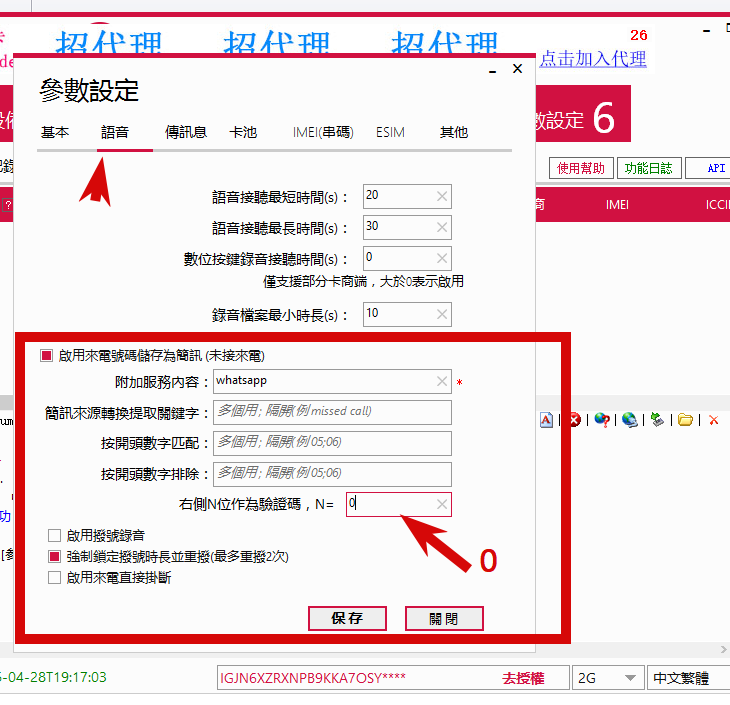
Task: Click the timestamp 04-28T19:17:03 in status bar
Action: pyautogui.click(x=53, y=677)
